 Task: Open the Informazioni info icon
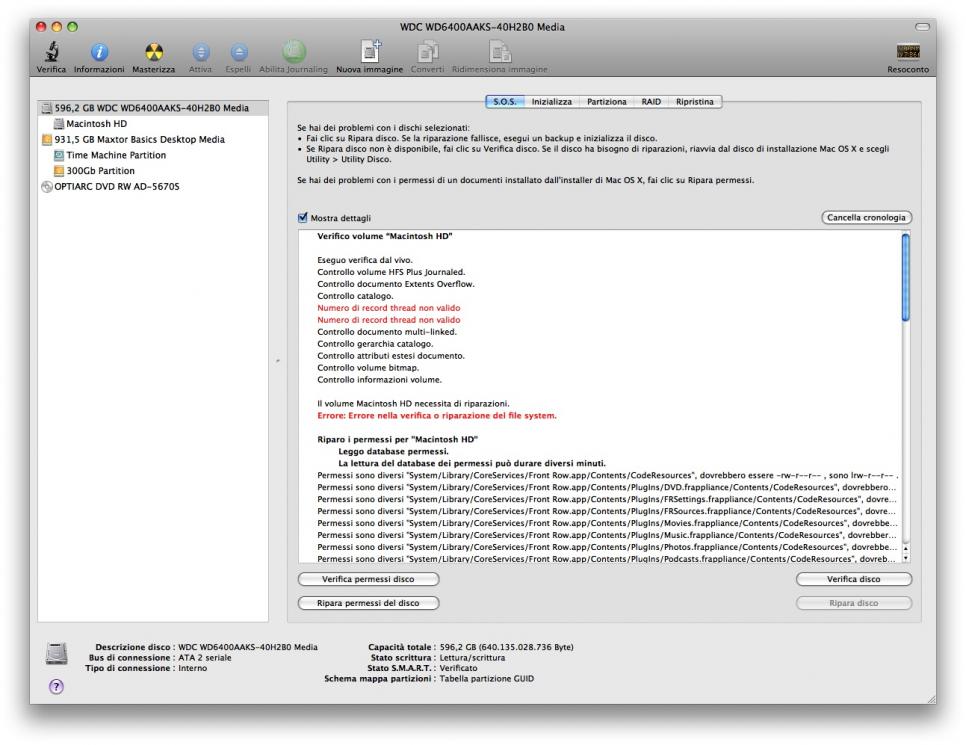(99, 52)
